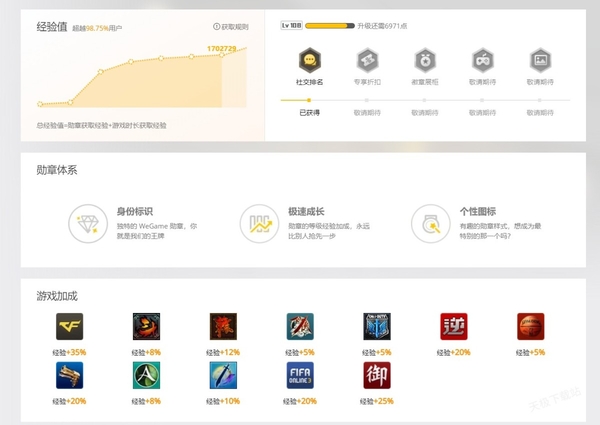The width and height of the screenshot is (600, 425).
Task: Select the FIFA Online 3 game icon
Action: (x=300, y=375)
